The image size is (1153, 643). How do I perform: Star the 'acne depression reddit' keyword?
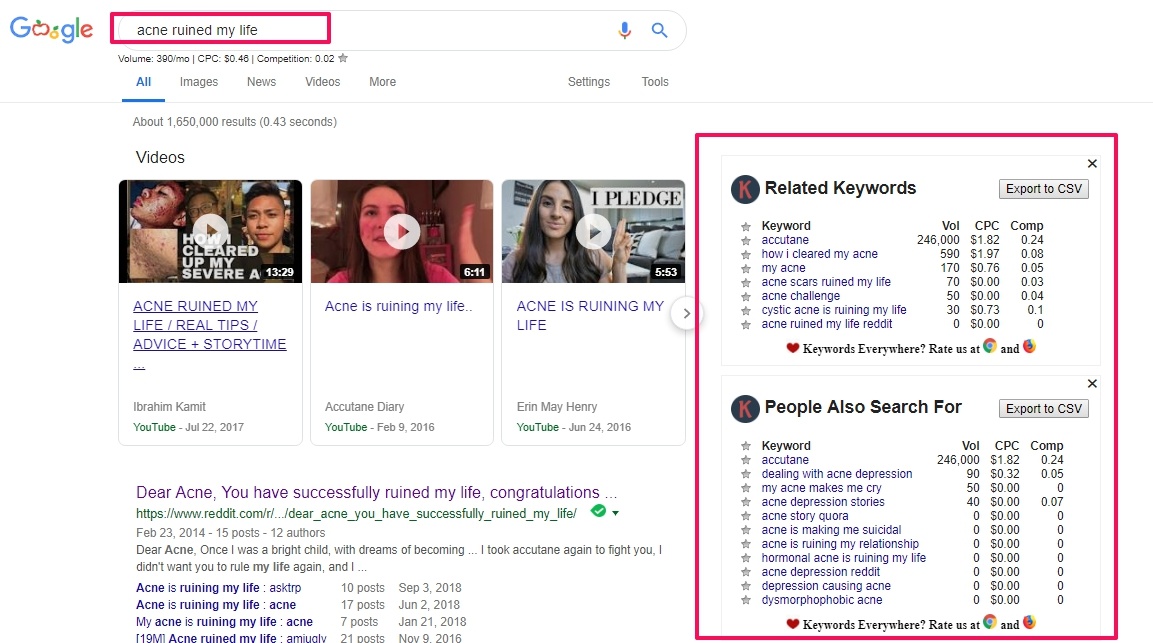746,572
